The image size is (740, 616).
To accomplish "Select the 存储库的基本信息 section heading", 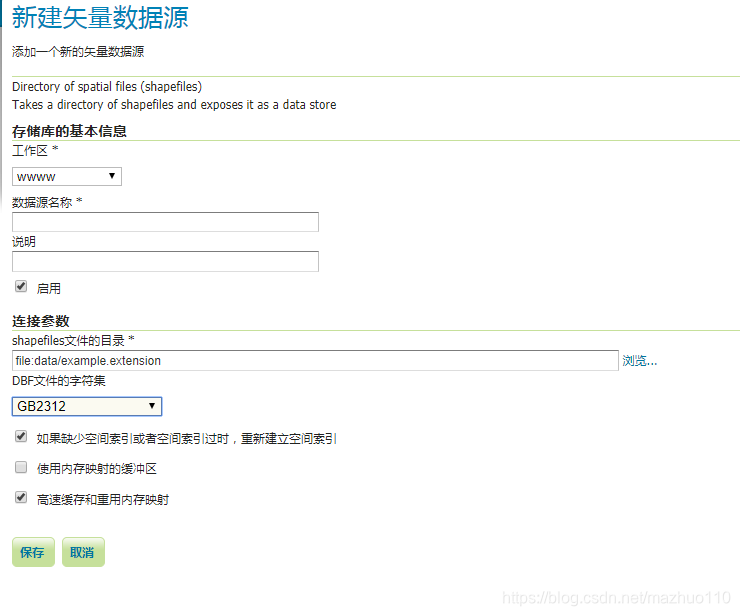I will coord(69,131).
